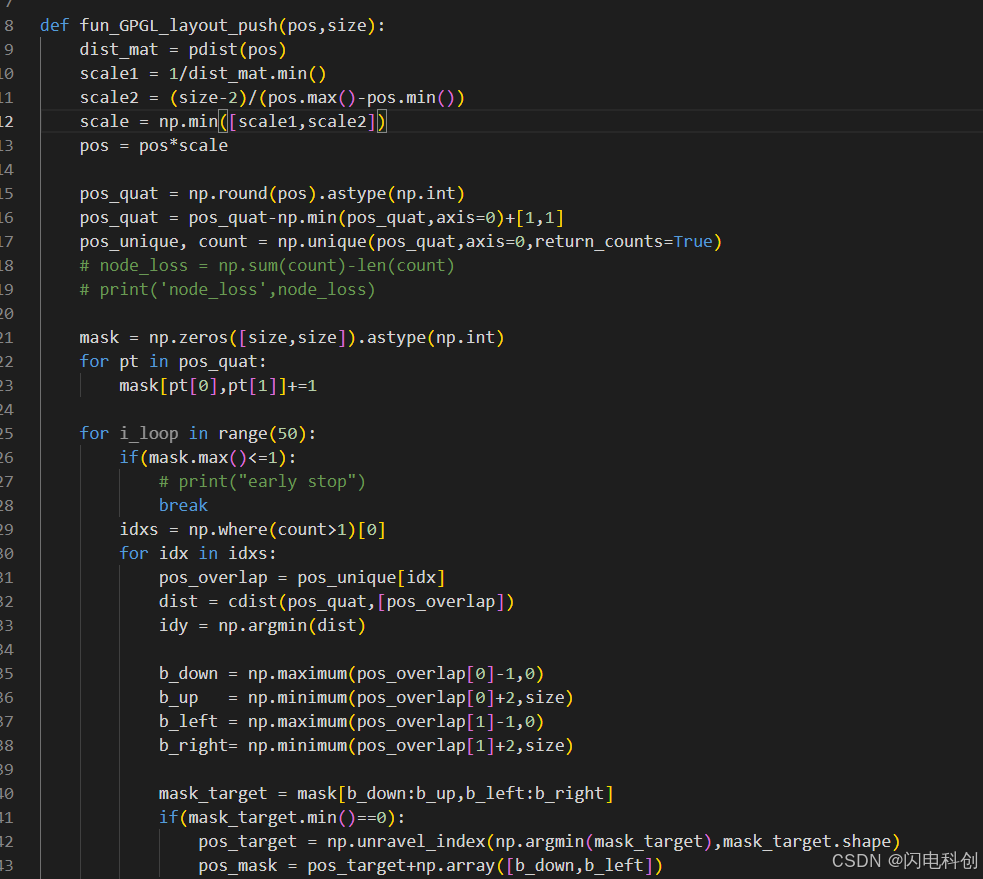Image resolution: width=983 pixels, height=879 pixels.
Task: Click the 'if(mask.max()<=1):' line
Action: pyautogui.click(x=208, y=458)
